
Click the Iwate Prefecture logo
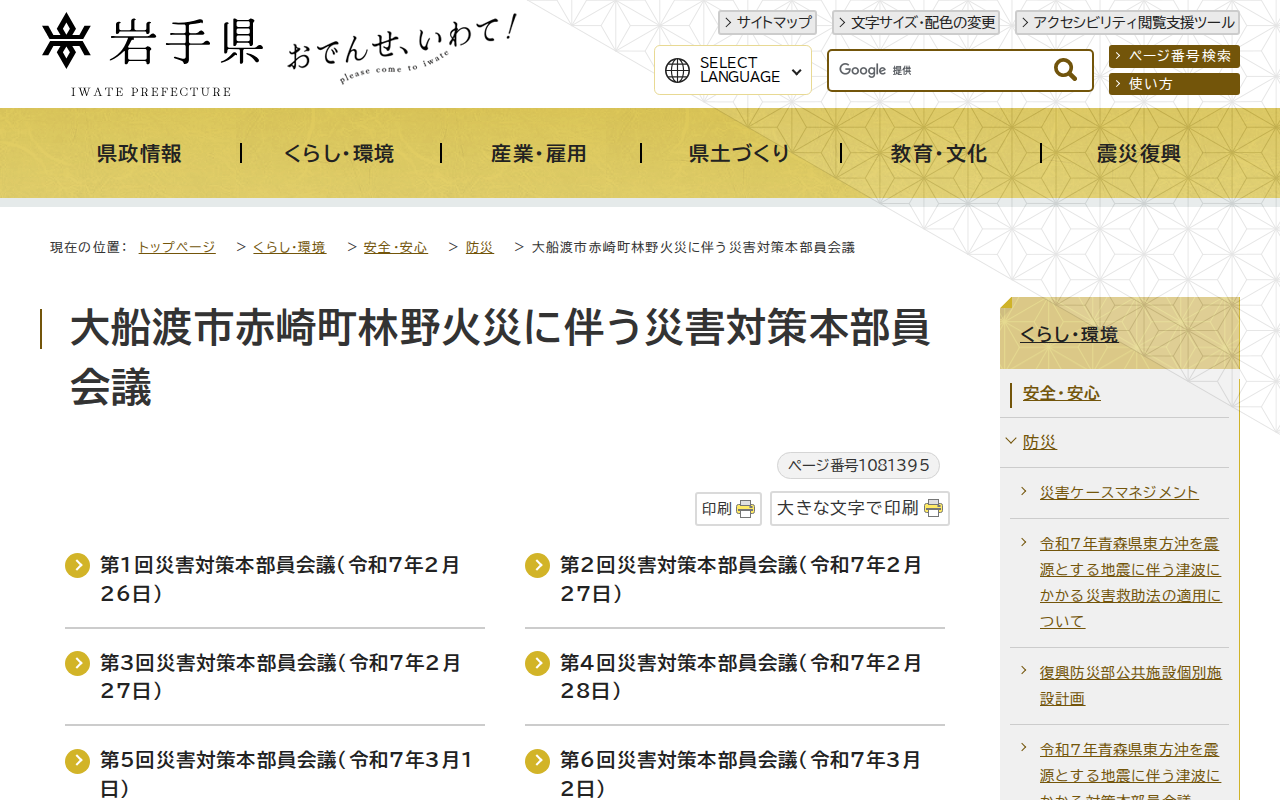tap(153, 55)
